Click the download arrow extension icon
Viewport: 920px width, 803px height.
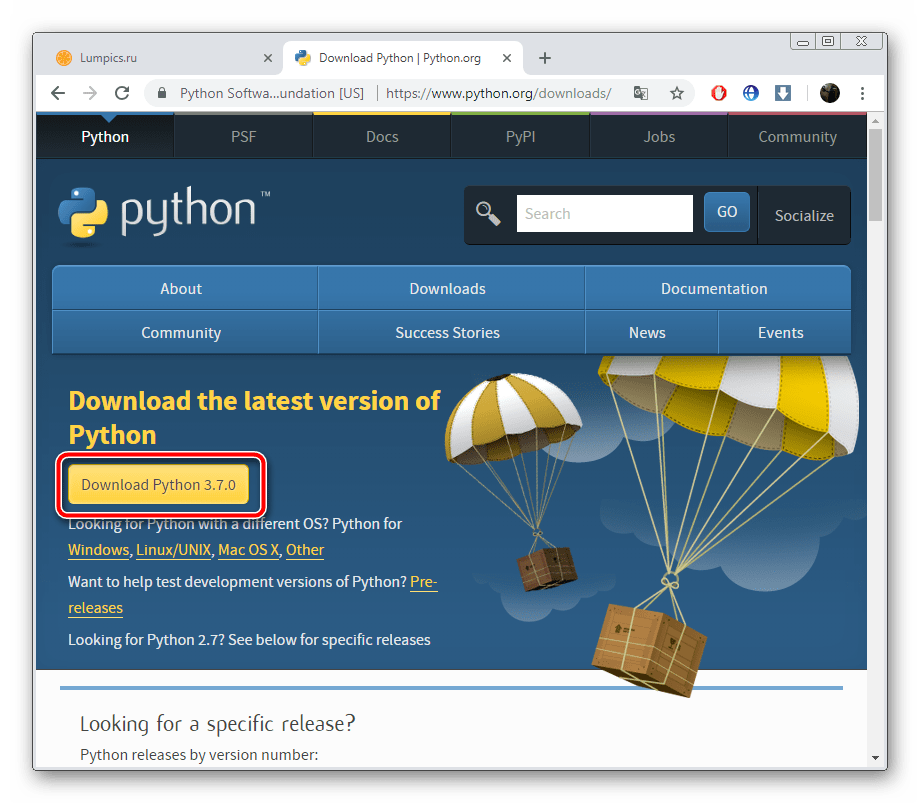[x=783, y=93]
